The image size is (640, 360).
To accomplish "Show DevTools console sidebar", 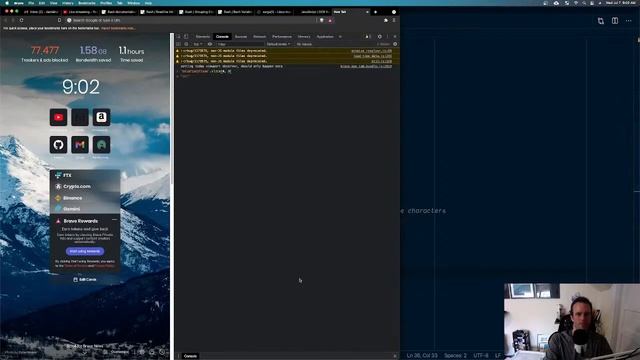I will (178, 44).
